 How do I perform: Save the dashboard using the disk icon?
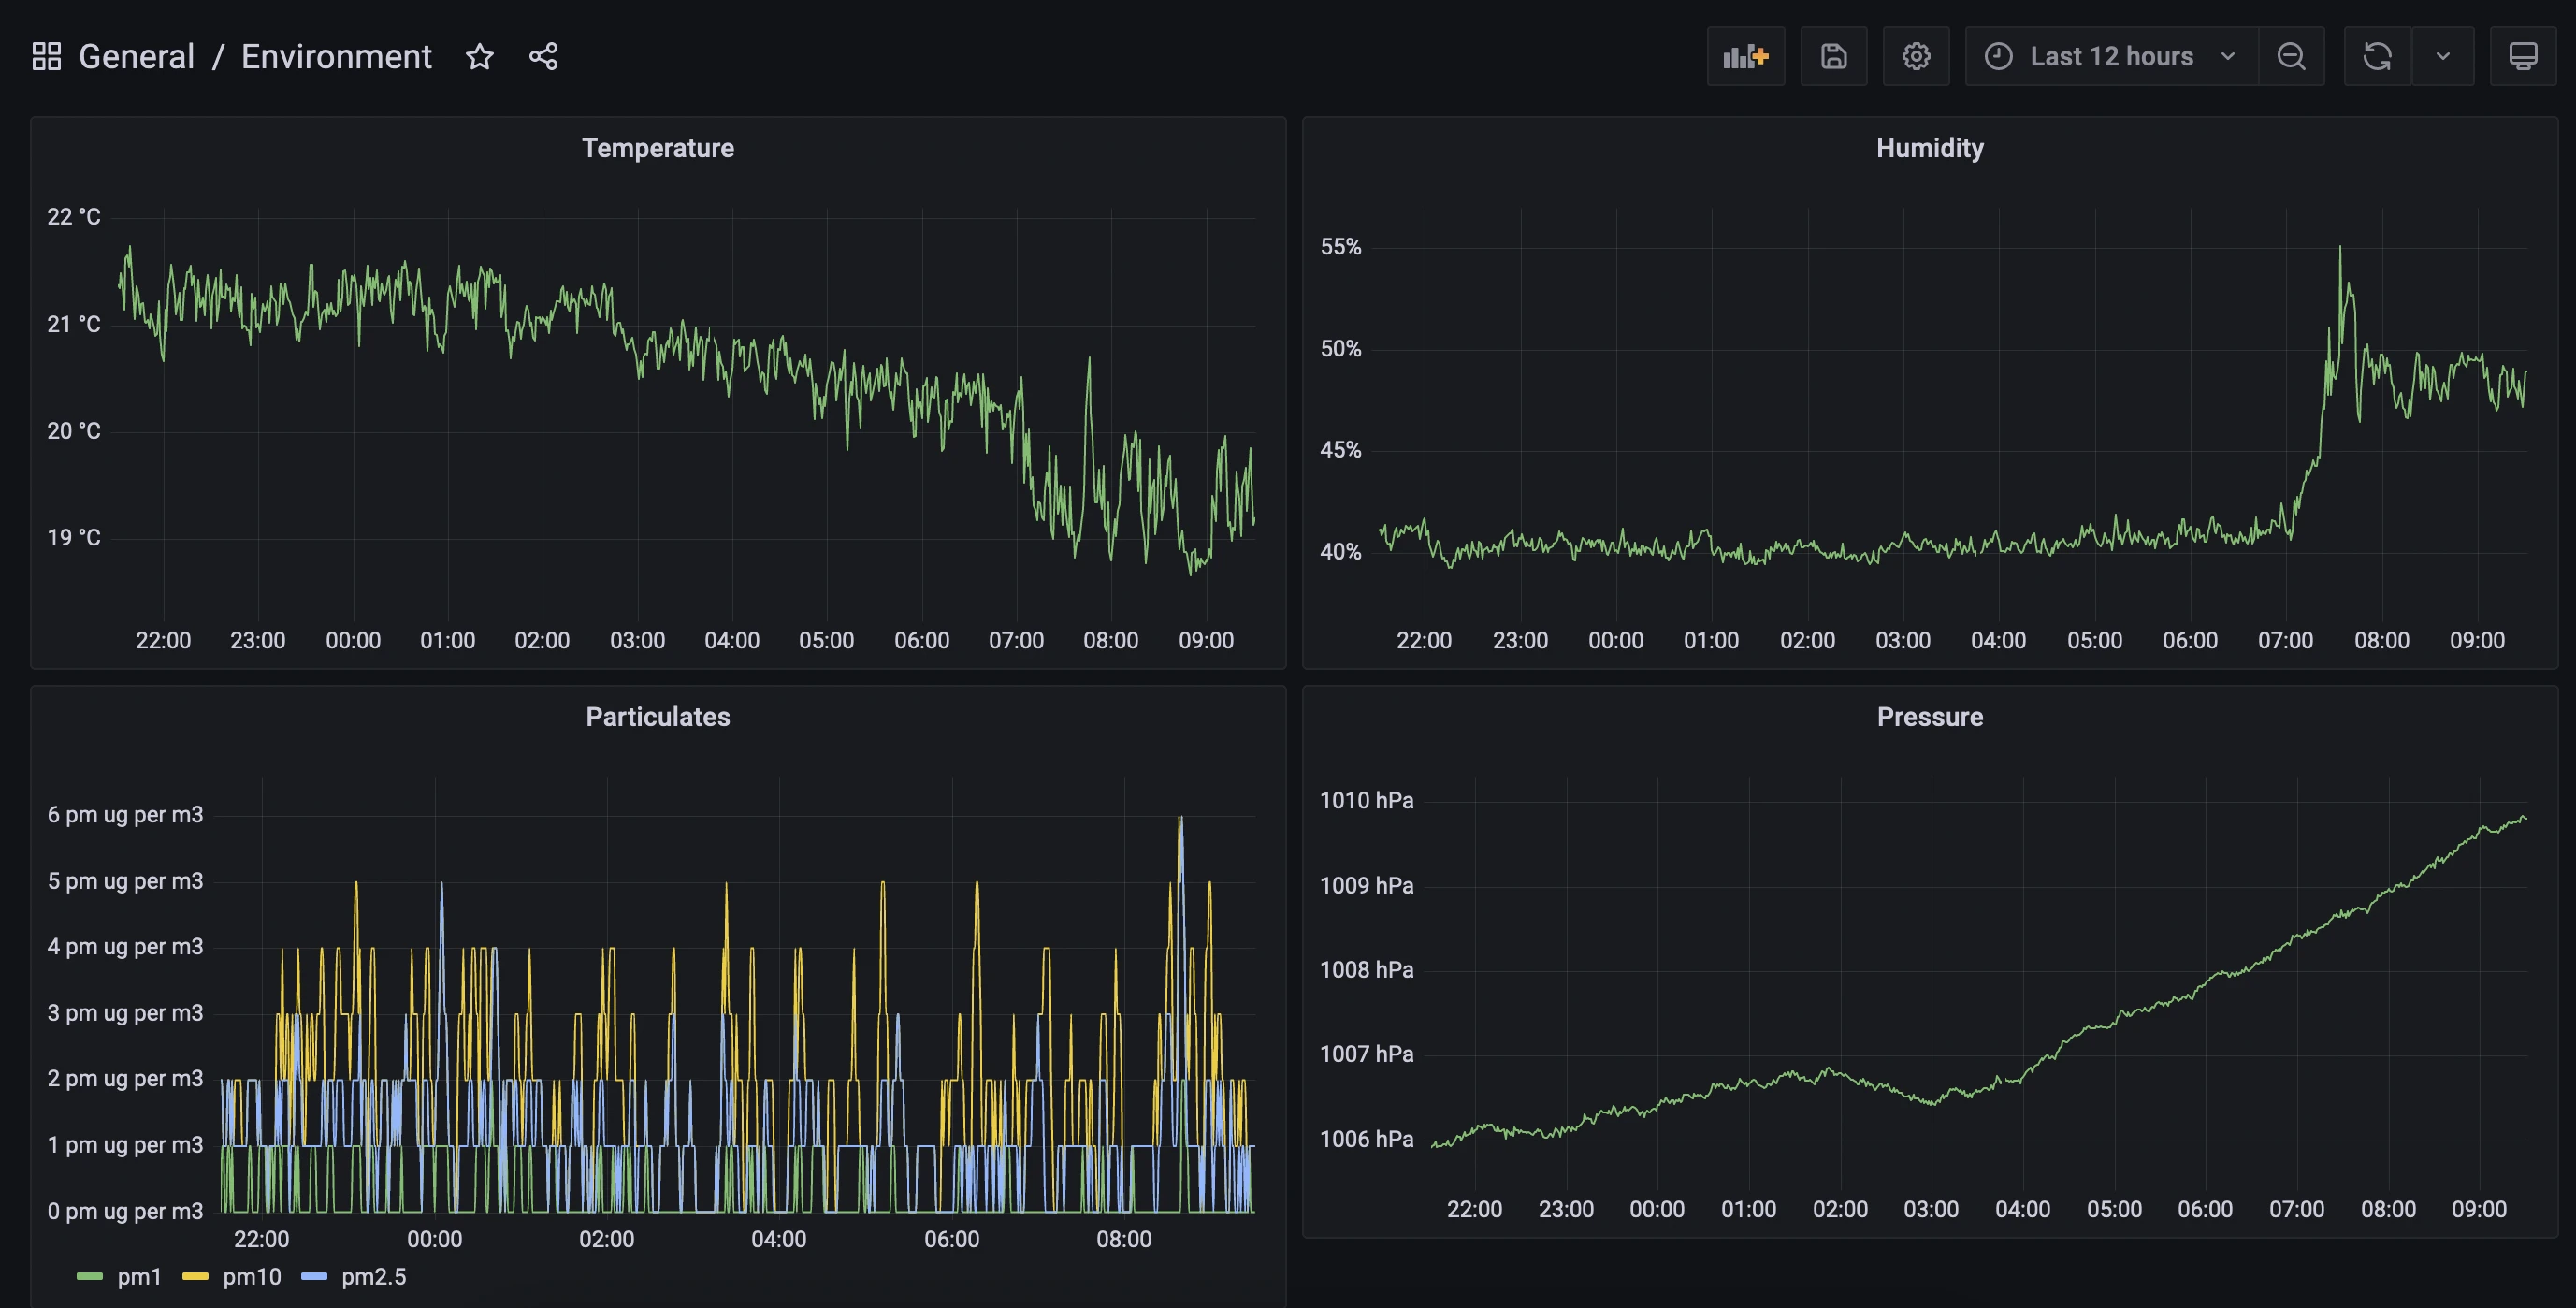(1833, 57)
